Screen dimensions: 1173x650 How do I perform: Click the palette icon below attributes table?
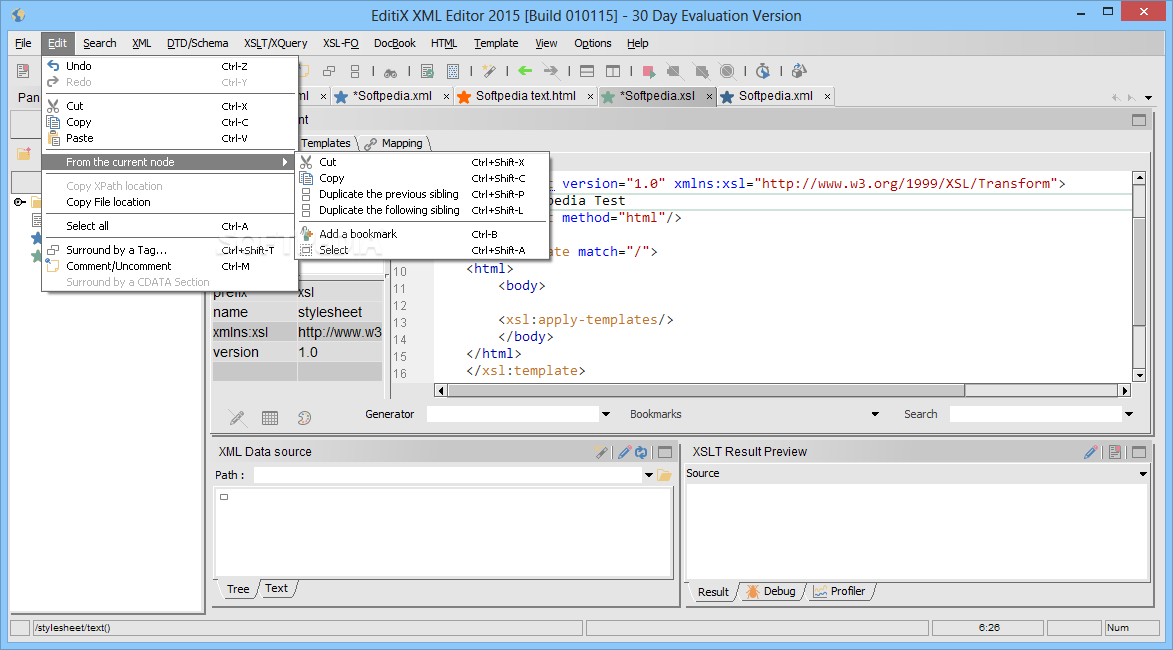pyautogui.click(x=304, y=418)
